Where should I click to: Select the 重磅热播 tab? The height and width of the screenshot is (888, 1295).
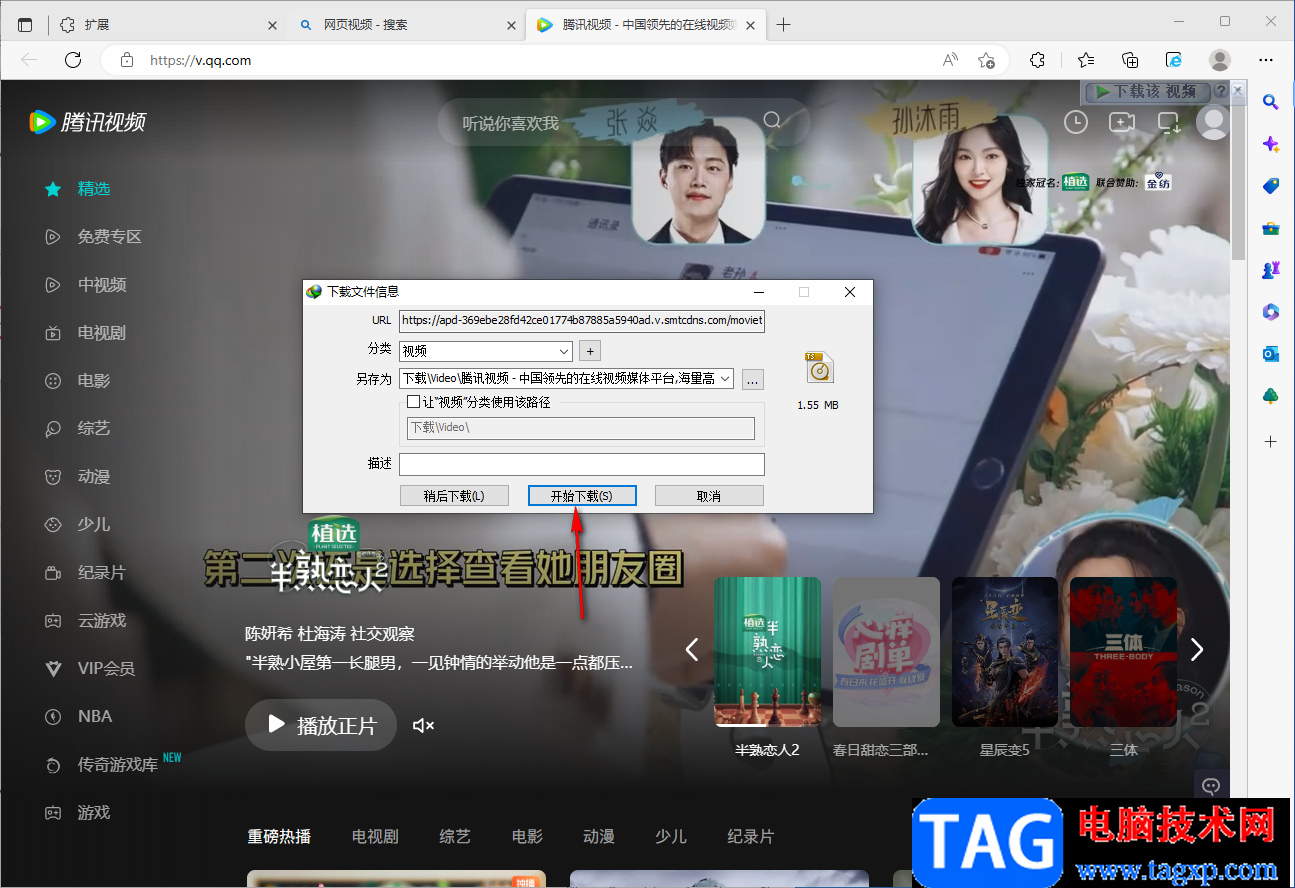[279, 836]
